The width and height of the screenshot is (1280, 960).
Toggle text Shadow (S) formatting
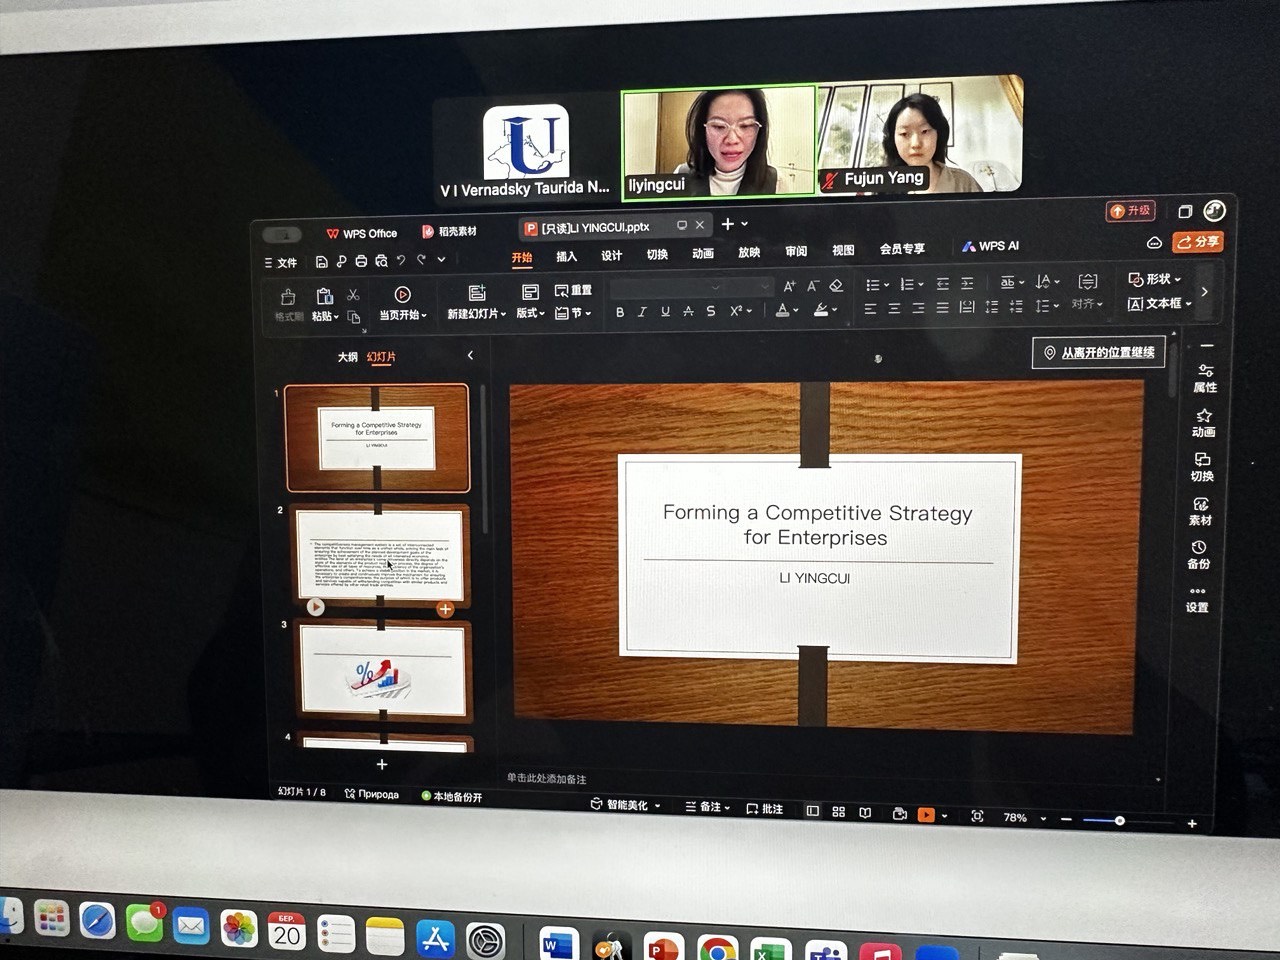[x=710, y=311]
